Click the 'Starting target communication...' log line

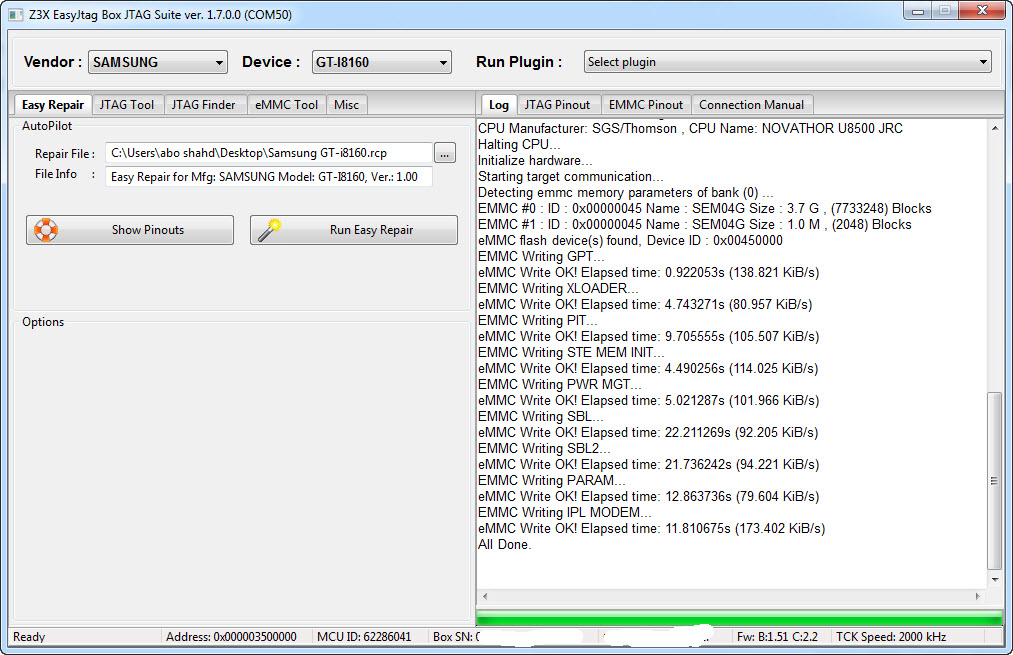coord(570,176)
